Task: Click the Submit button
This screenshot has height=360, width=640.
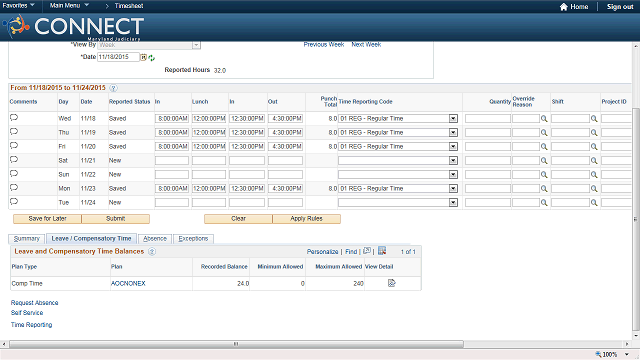Action: tap(116, 219)
